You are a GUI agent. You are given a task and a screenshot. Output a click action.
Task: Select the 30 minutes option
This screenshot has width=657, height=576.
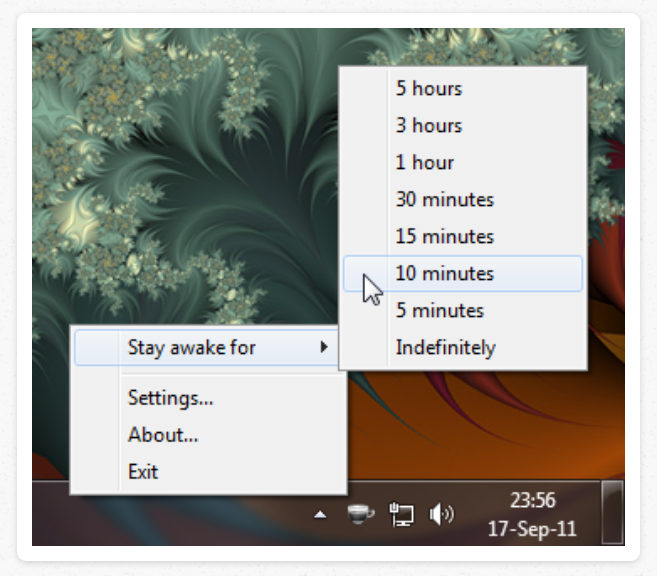(x=463, y=199)
